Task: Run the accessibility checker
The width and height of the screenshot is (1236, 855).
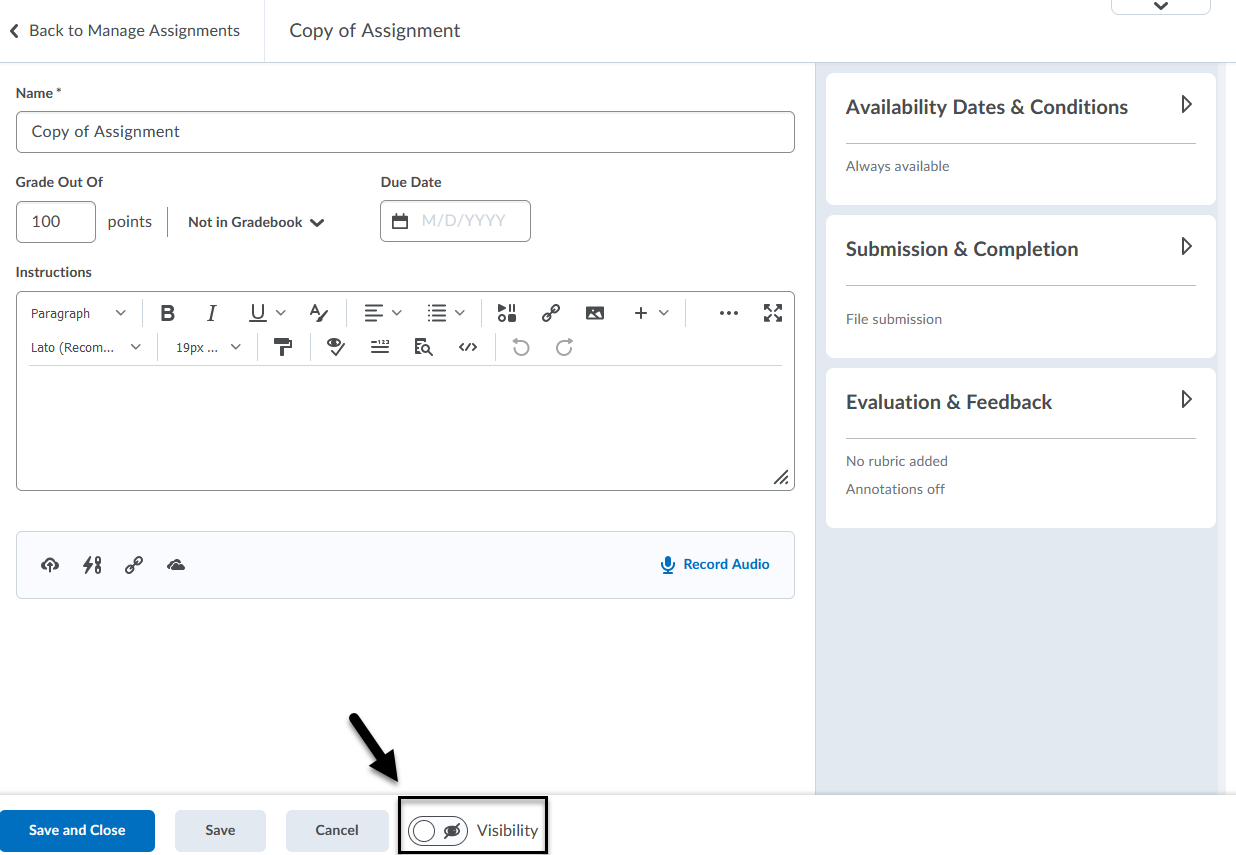Action: coord(336,347)
